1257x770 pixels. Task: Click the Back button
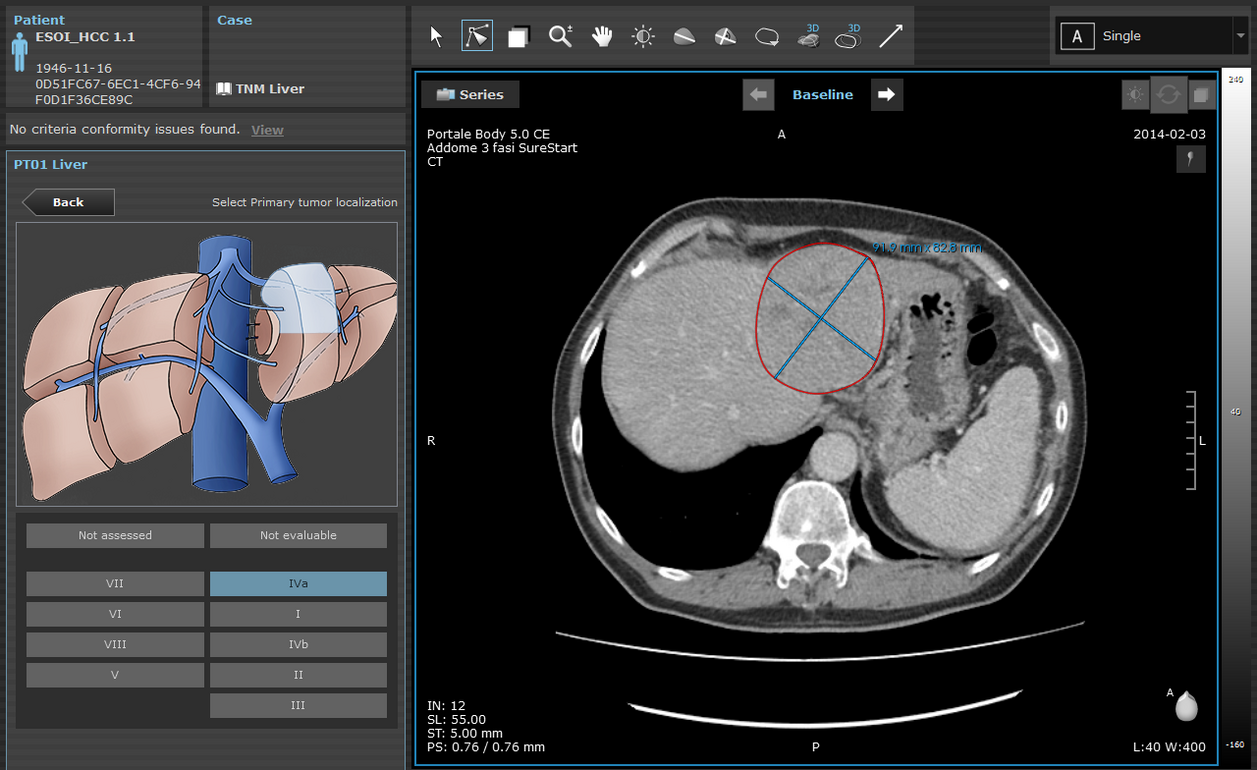[x=68, y=202]
